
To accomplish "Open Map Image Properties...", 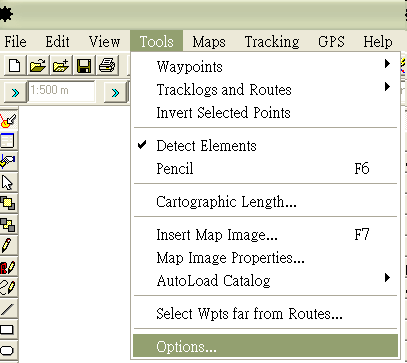I will [266, 258].
